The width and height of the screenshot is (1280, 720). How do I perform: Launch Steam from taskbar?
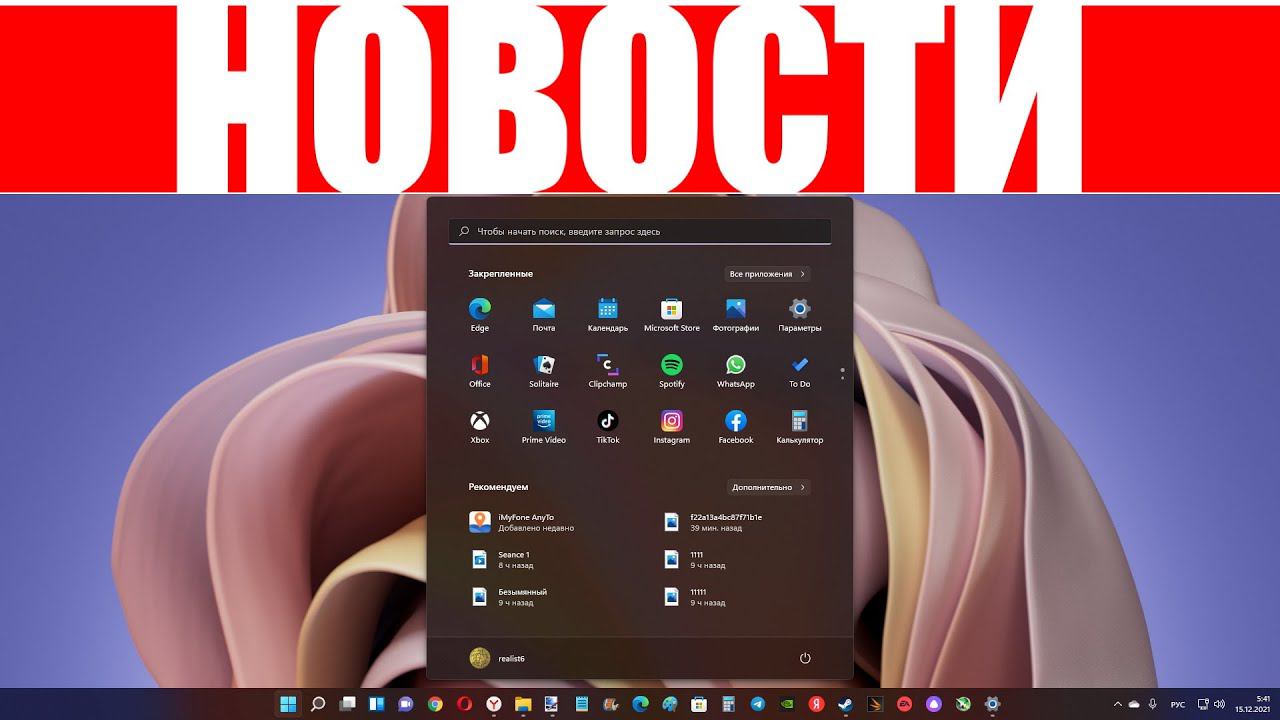click(845, 704)
